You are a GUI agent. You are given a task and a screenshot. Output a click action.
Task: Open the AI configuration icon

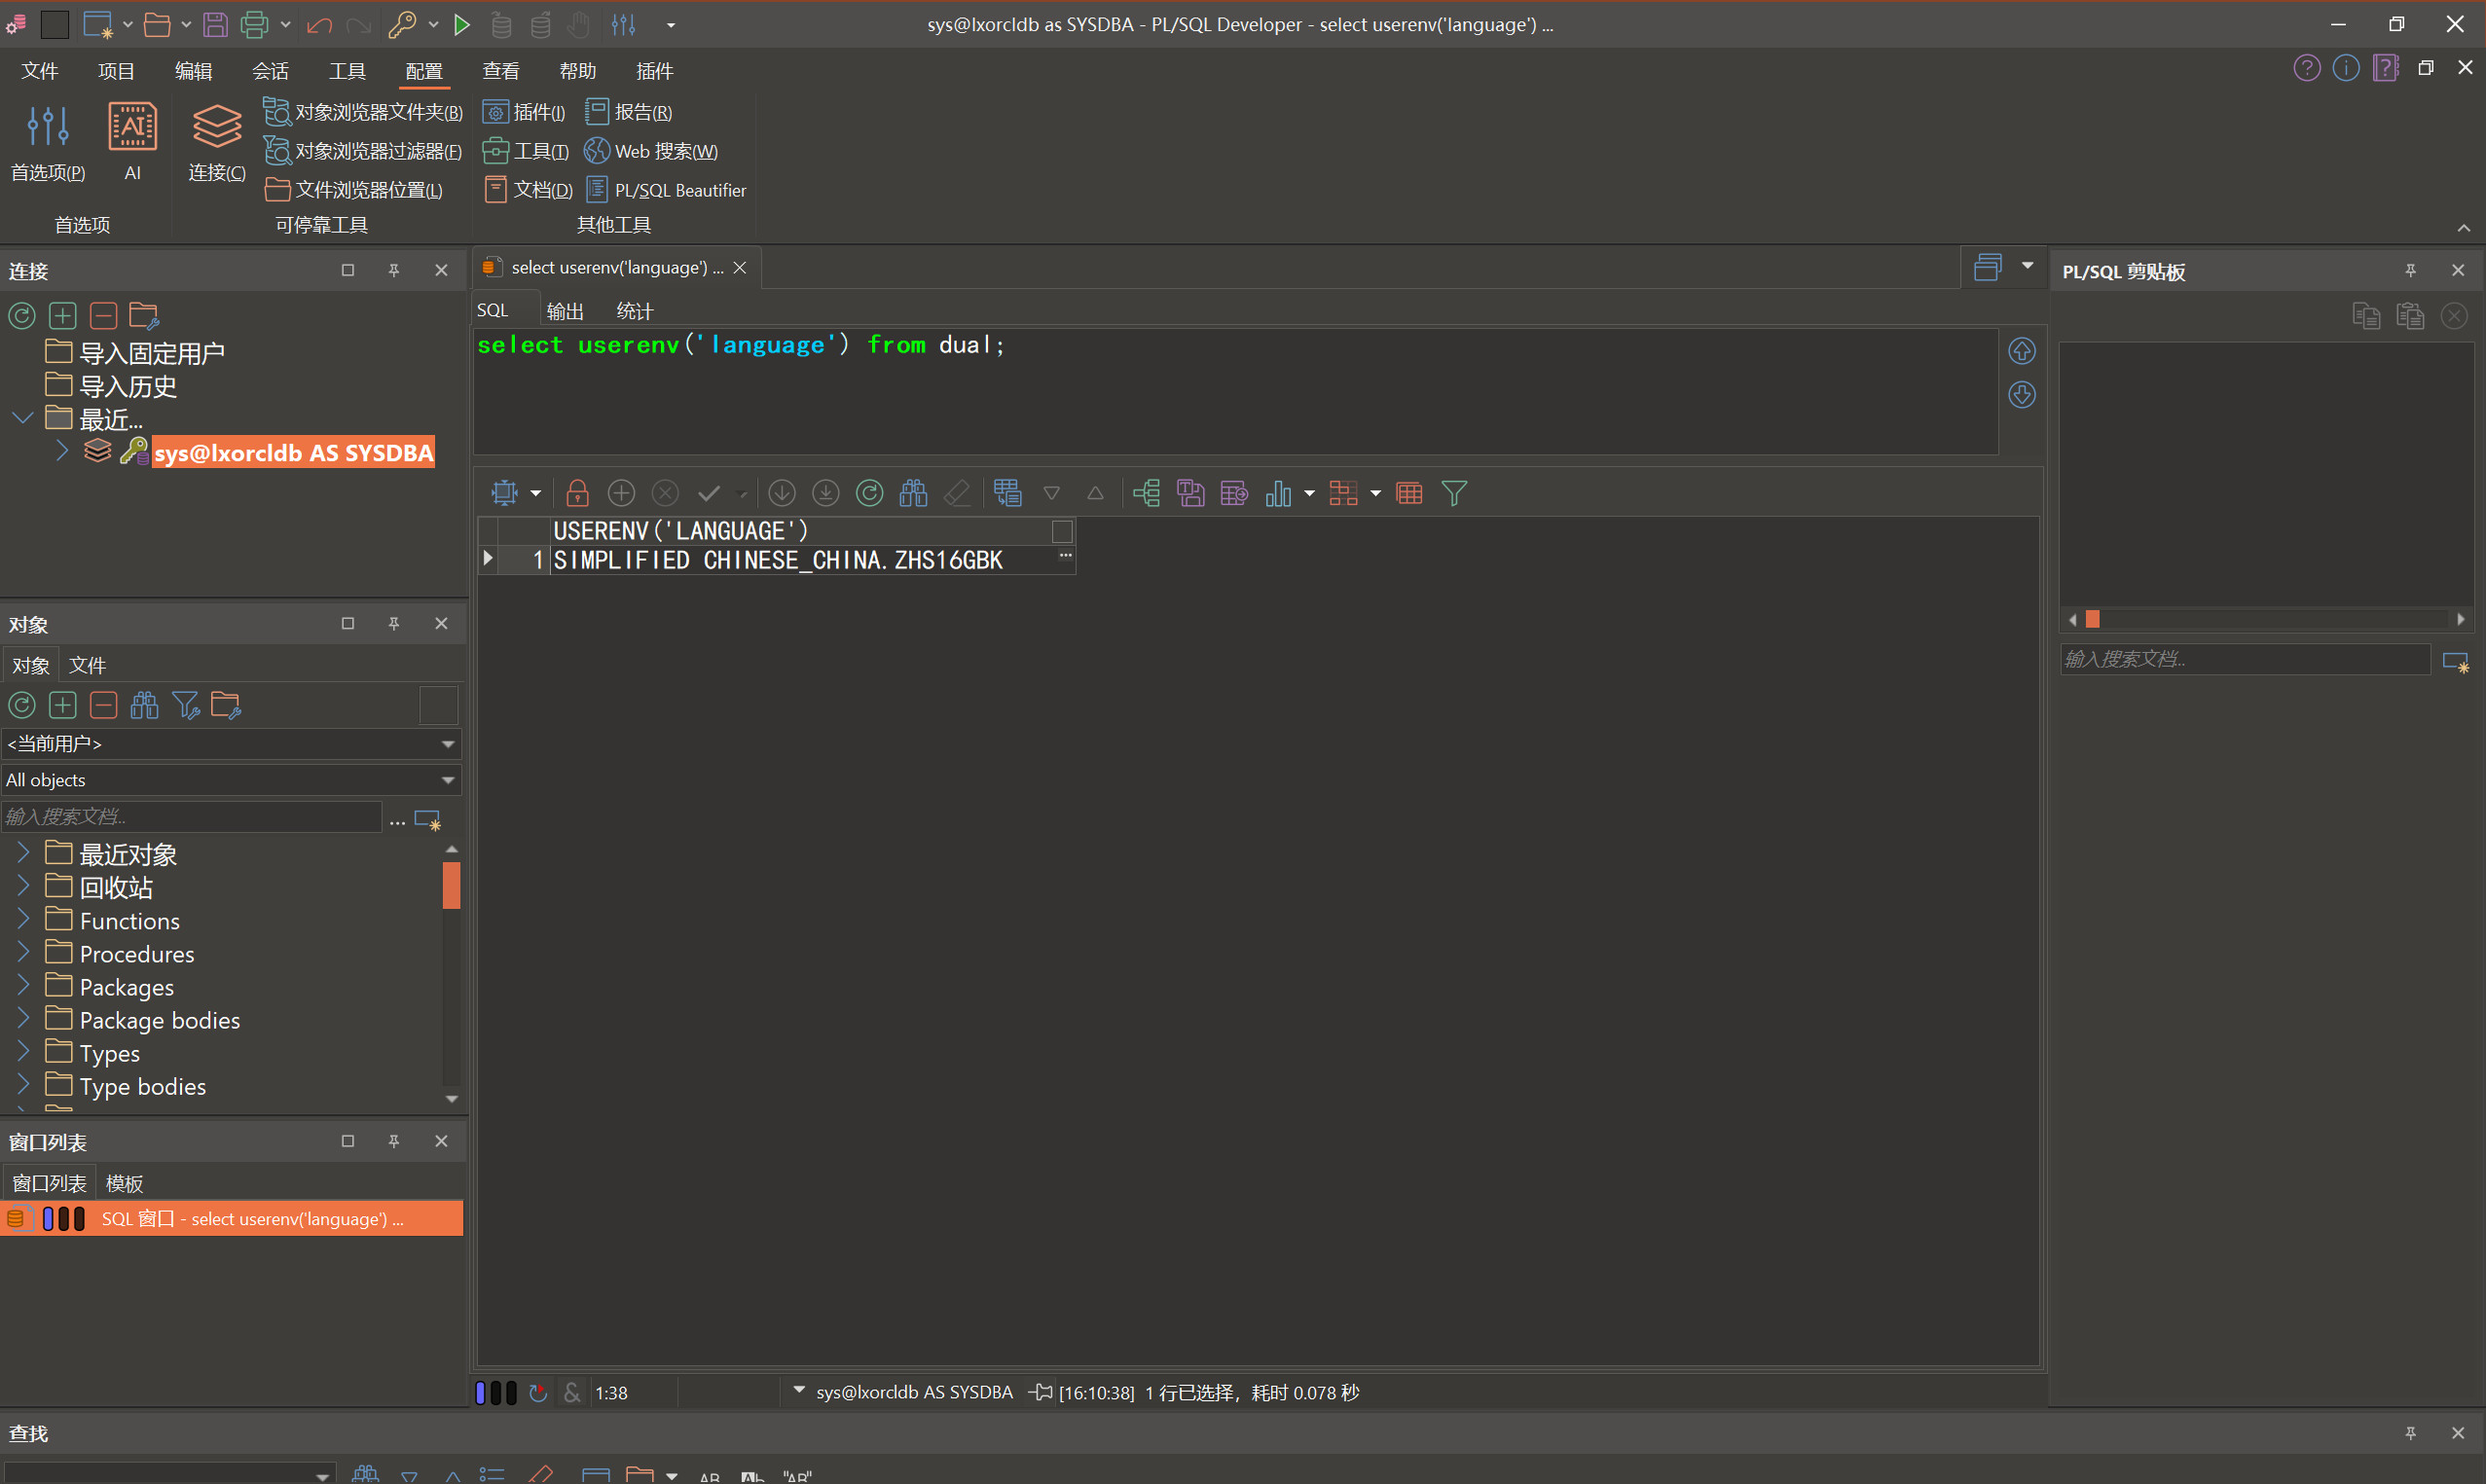point(132,128)
